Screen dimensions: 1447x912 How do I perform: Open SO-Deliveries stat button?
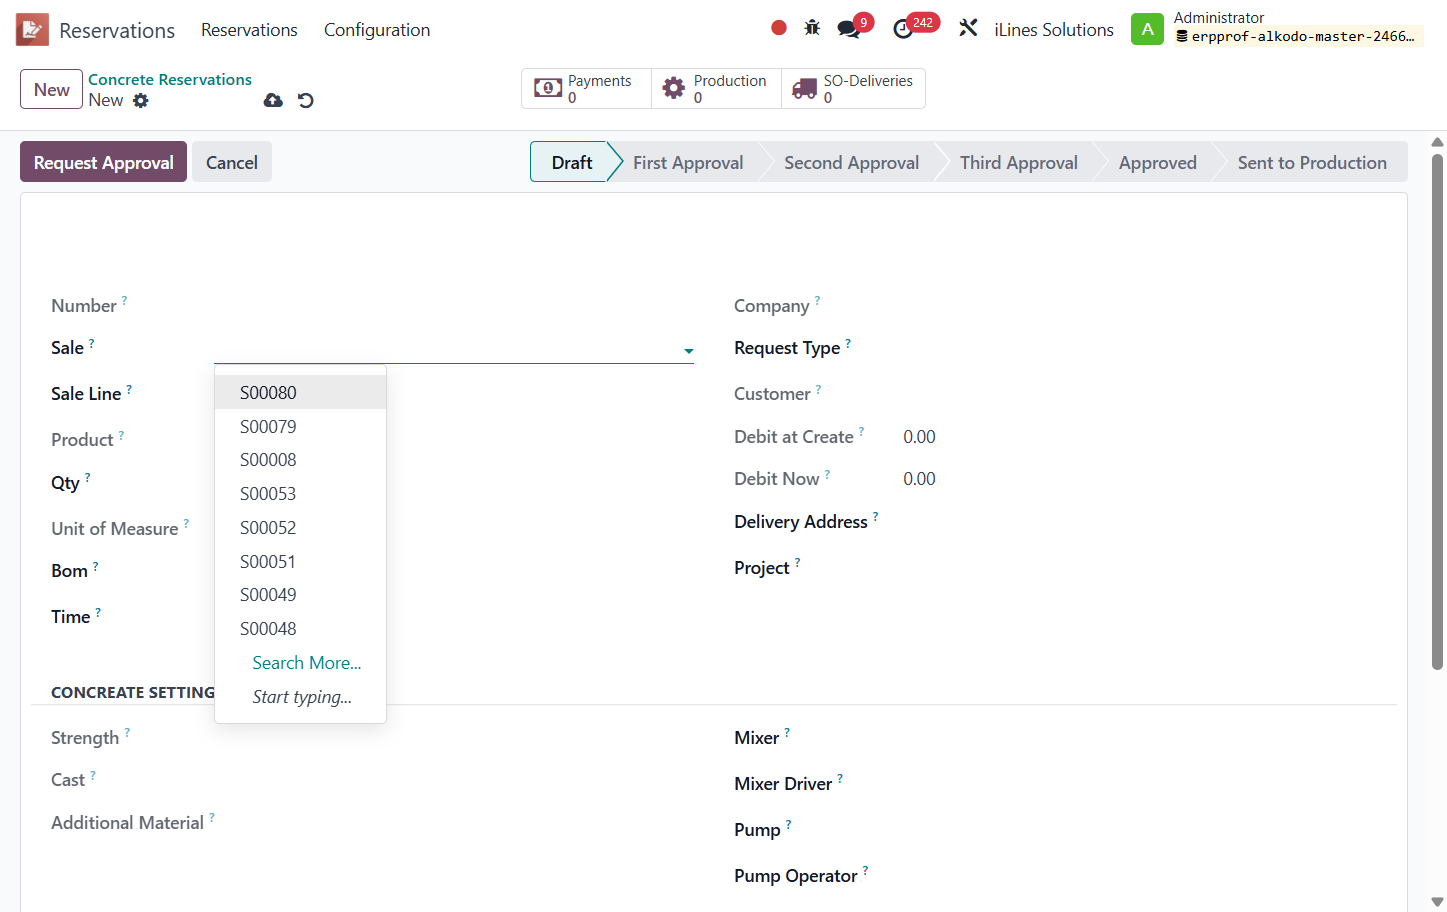point(853,88)
